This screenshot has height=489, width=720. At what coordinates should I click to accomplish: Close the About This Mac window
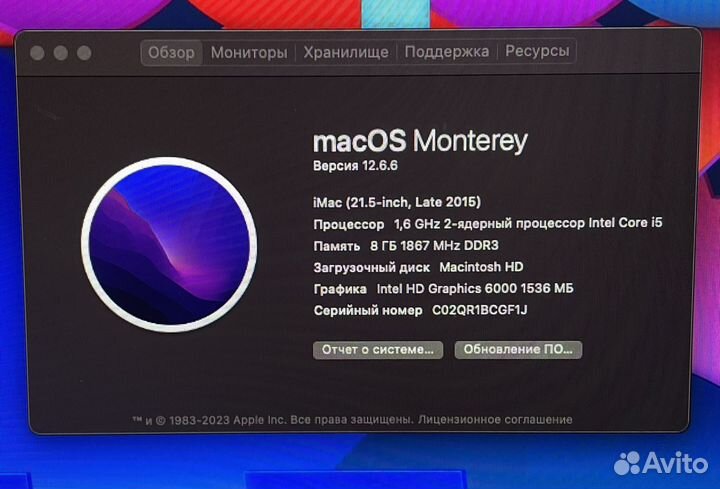[37, 53]
